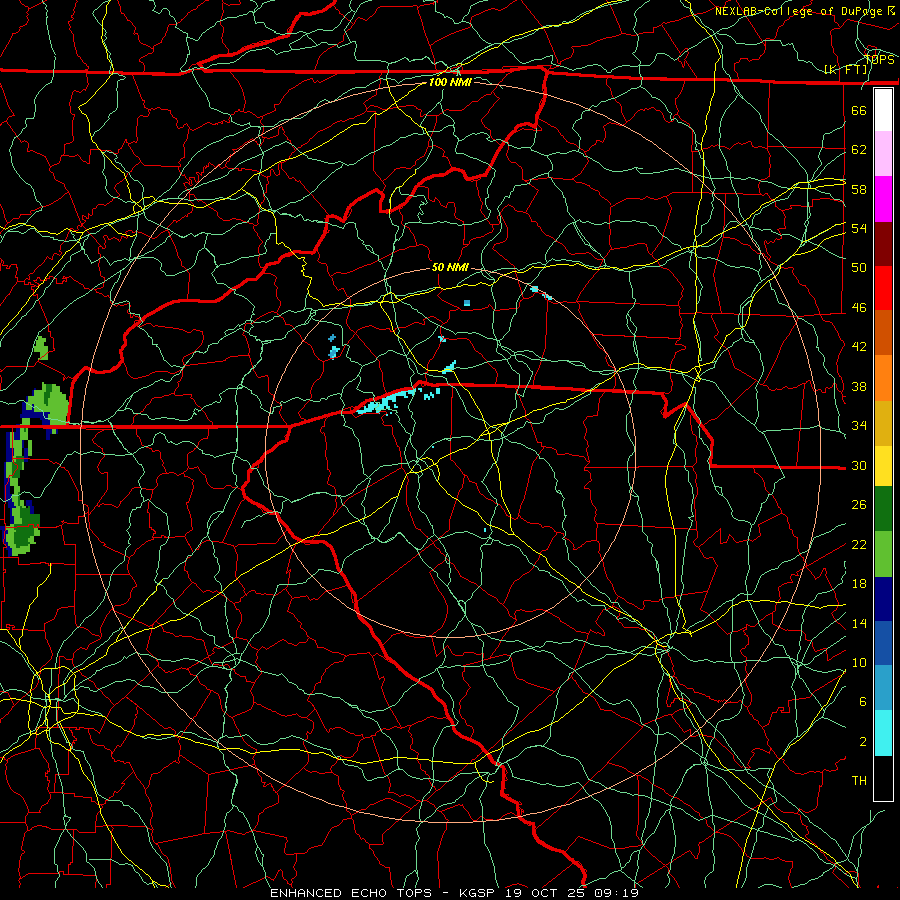This screenshot has width=900, height=900.
Task: Click the light pink legend swatch
Action: [883, 154]
